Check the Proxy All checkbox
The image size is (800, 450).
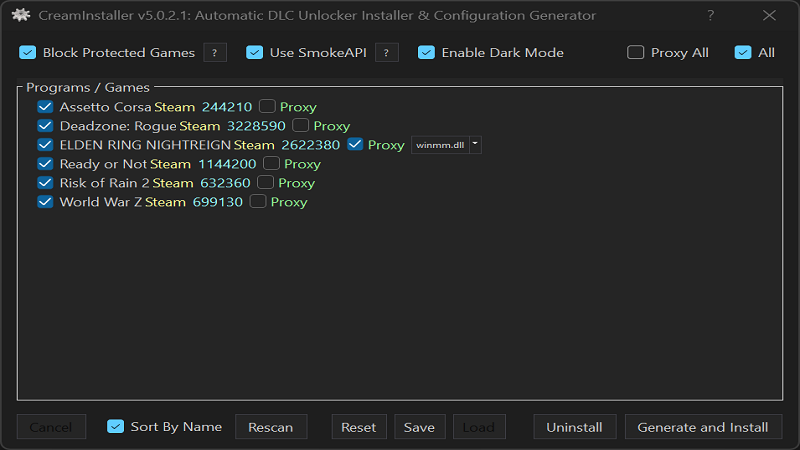636,52
